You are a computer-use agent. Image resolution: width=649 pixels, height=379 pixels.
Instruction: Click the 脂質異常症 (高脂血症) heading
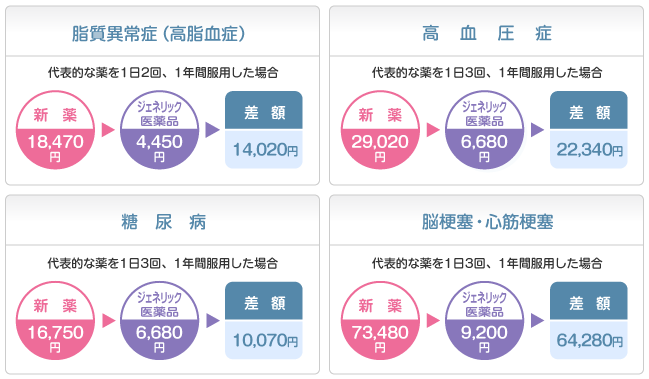click(159, 34)
